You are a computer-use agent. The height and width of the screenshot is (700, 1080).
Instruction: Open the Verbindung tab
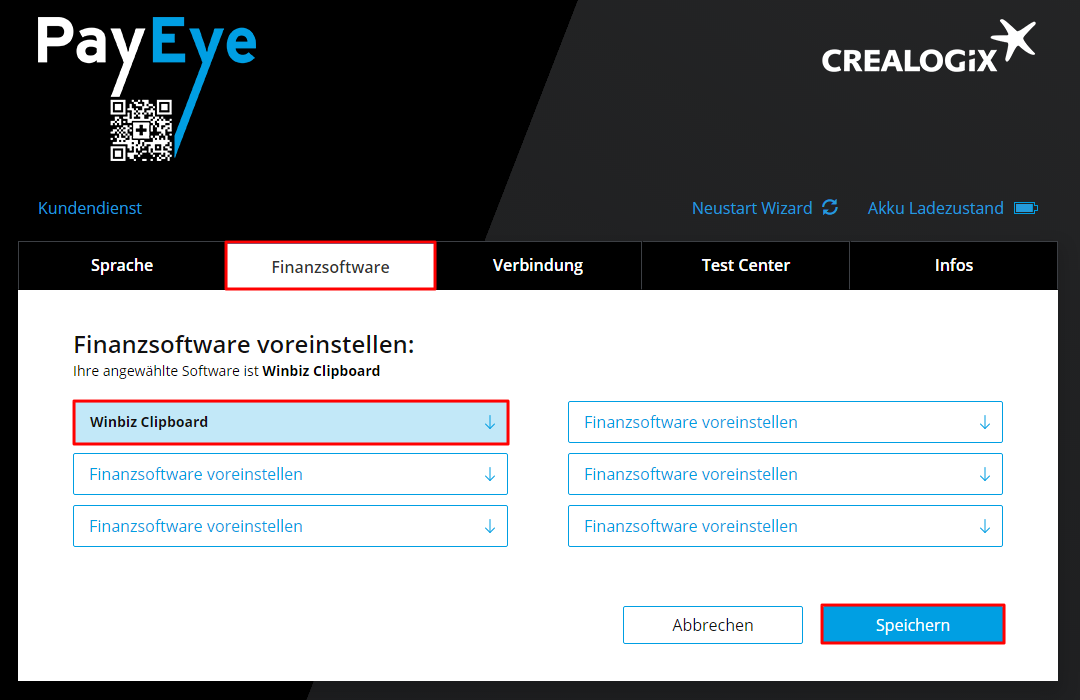coord(538,266)
